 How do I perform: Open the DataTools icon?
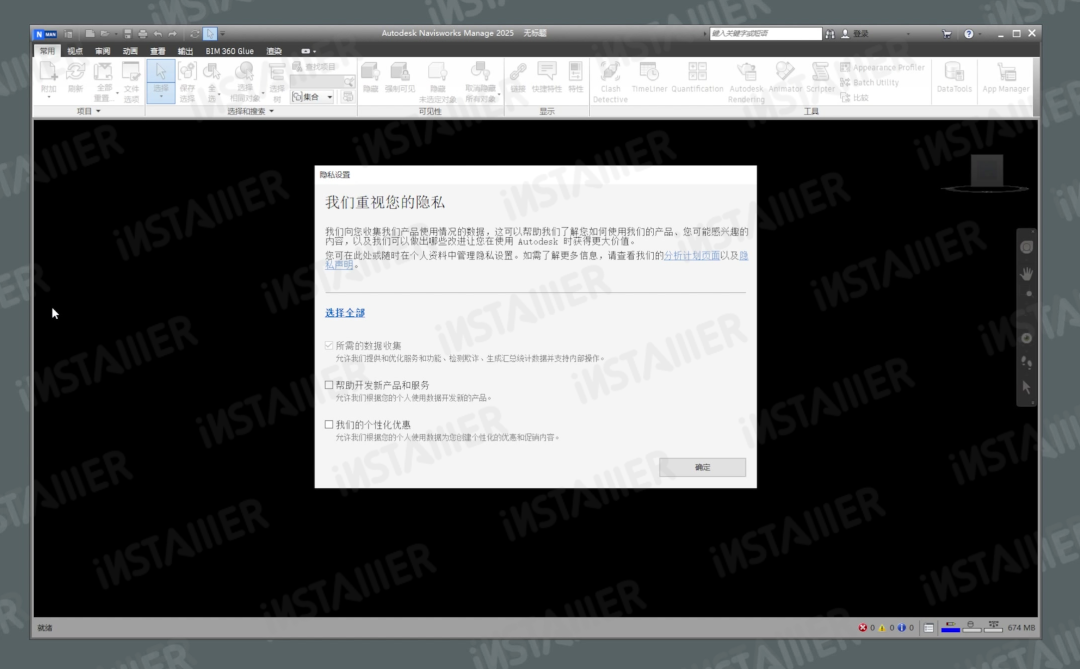click(954, 71)
